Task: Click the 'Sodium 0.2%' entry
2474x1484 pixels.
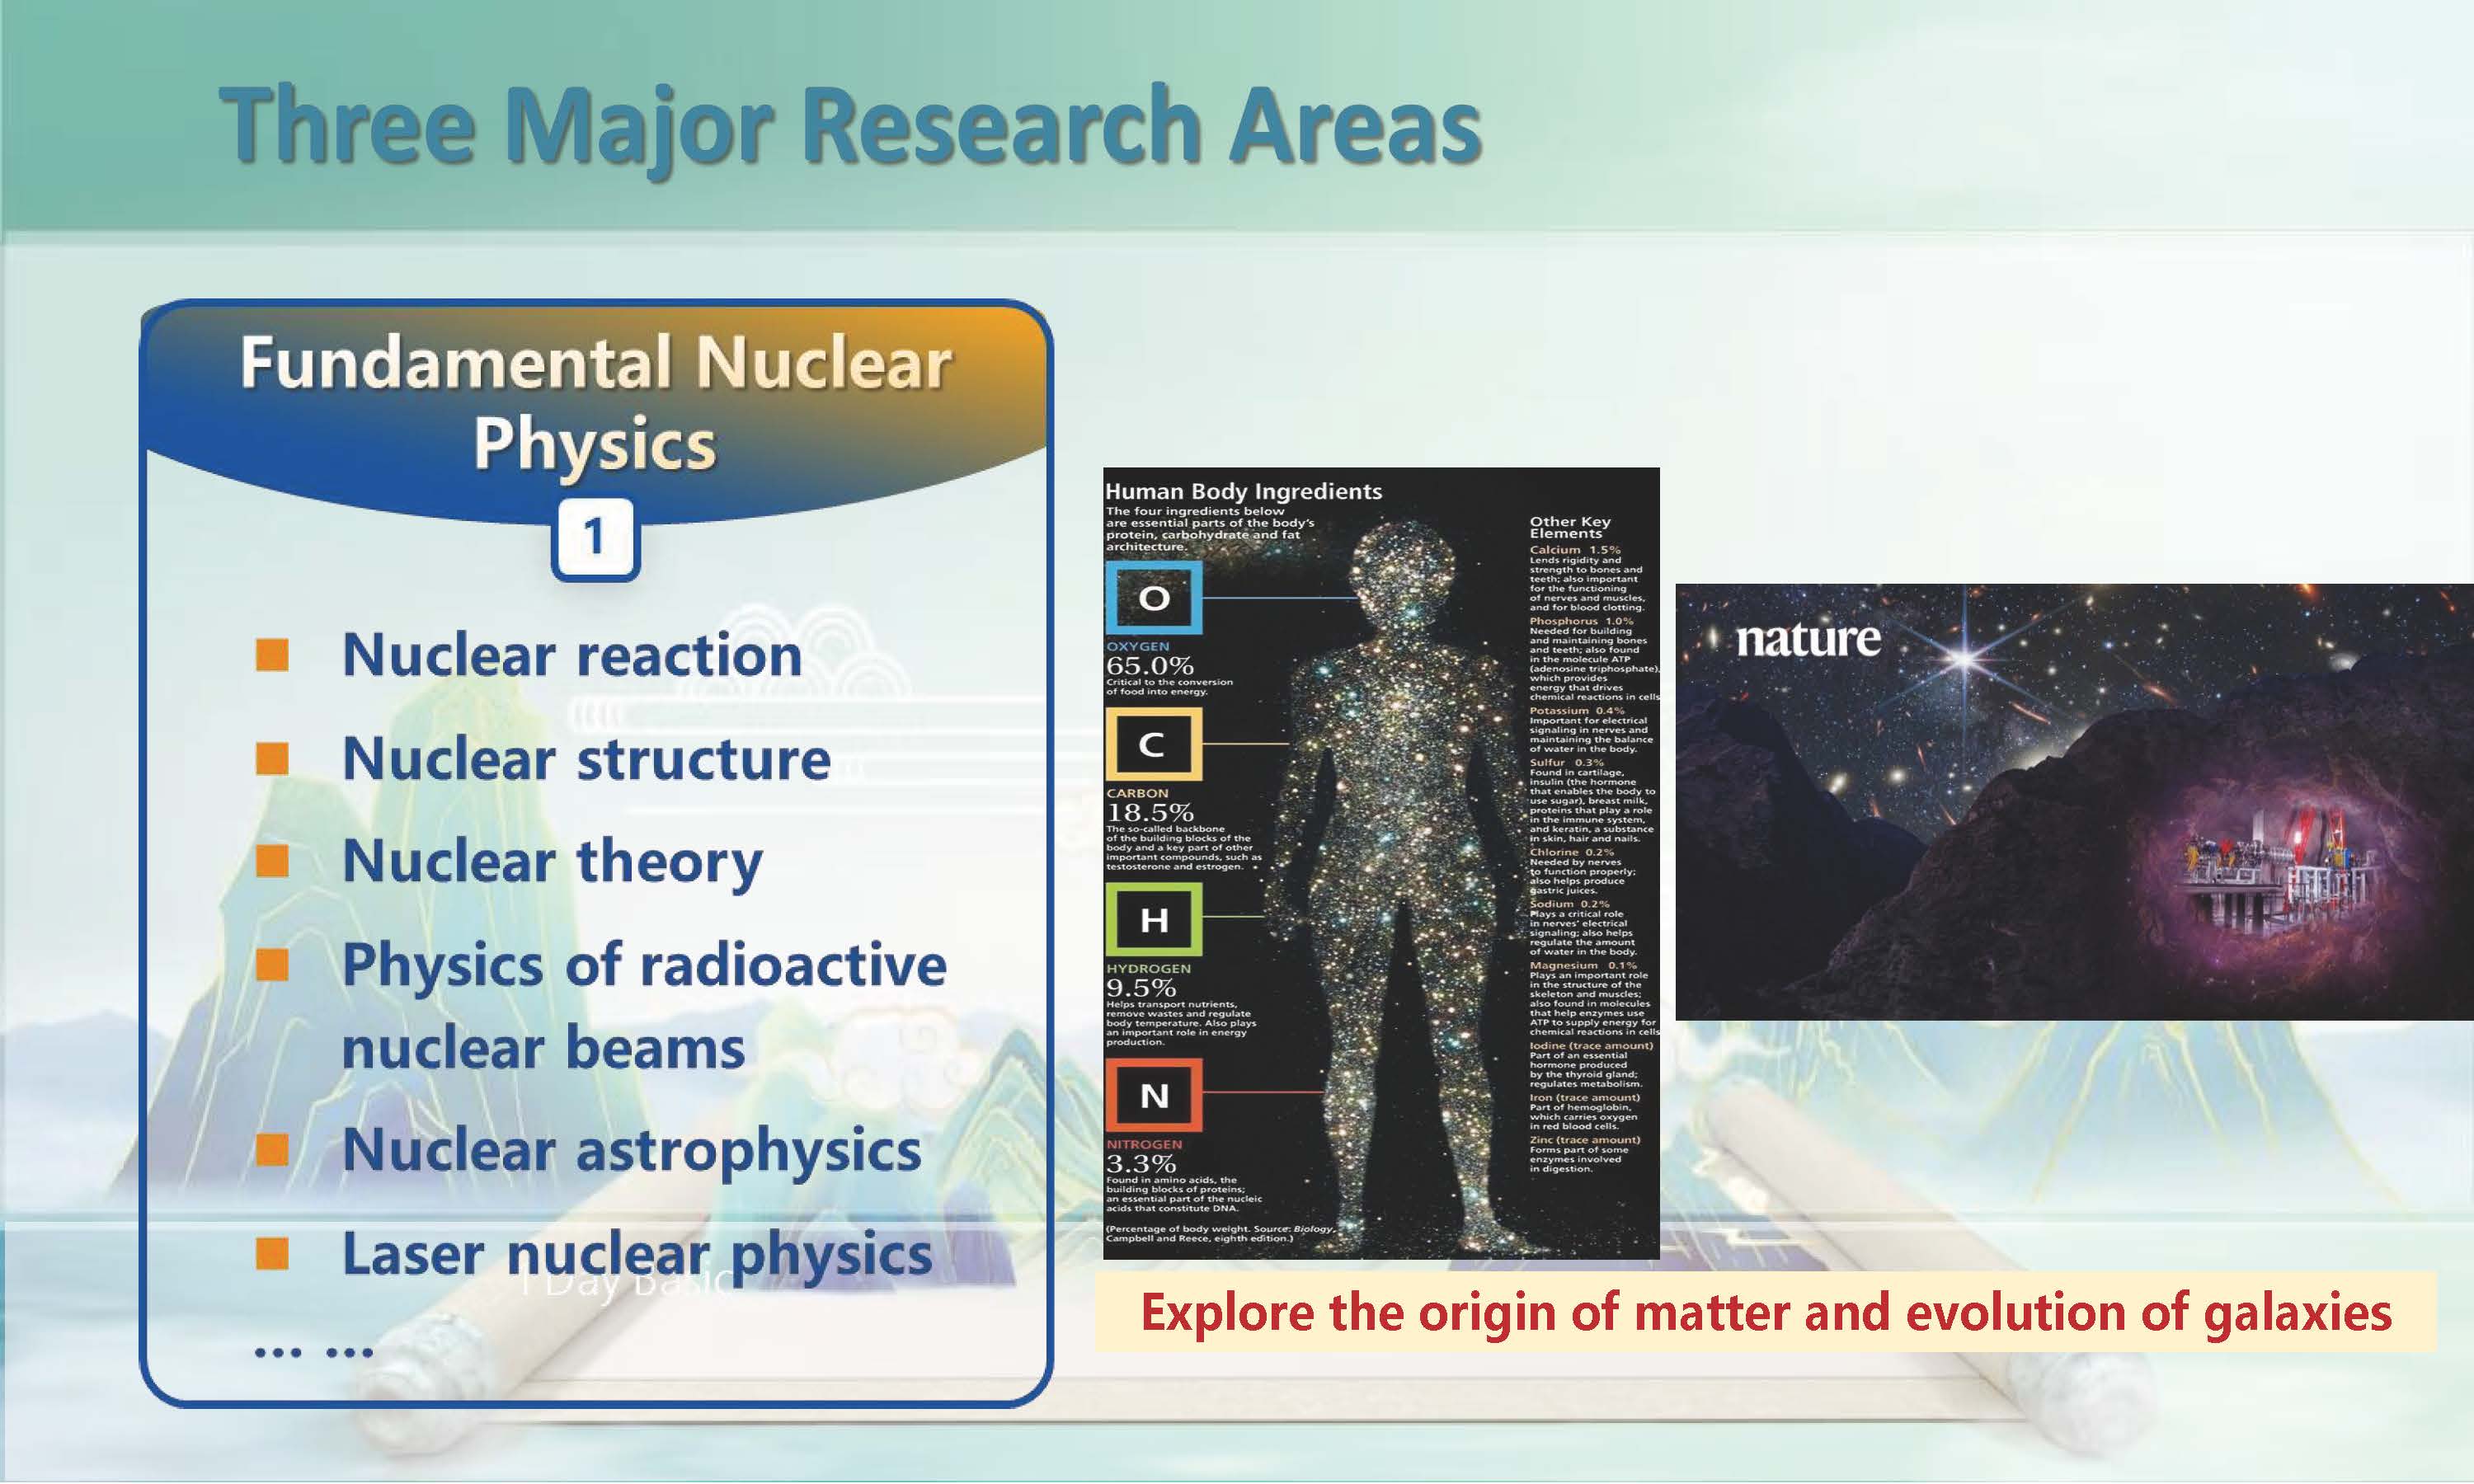Action: (x=1569, y=904)
